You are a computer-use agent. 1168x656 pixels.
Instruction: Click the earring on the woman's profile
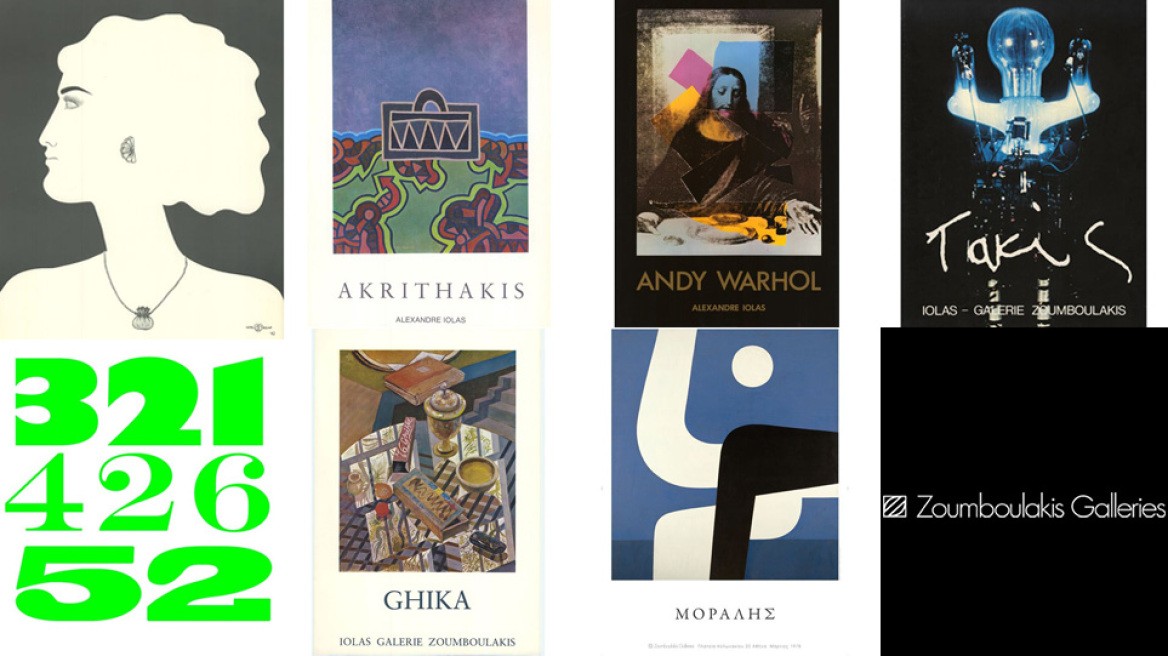point(128,150)
